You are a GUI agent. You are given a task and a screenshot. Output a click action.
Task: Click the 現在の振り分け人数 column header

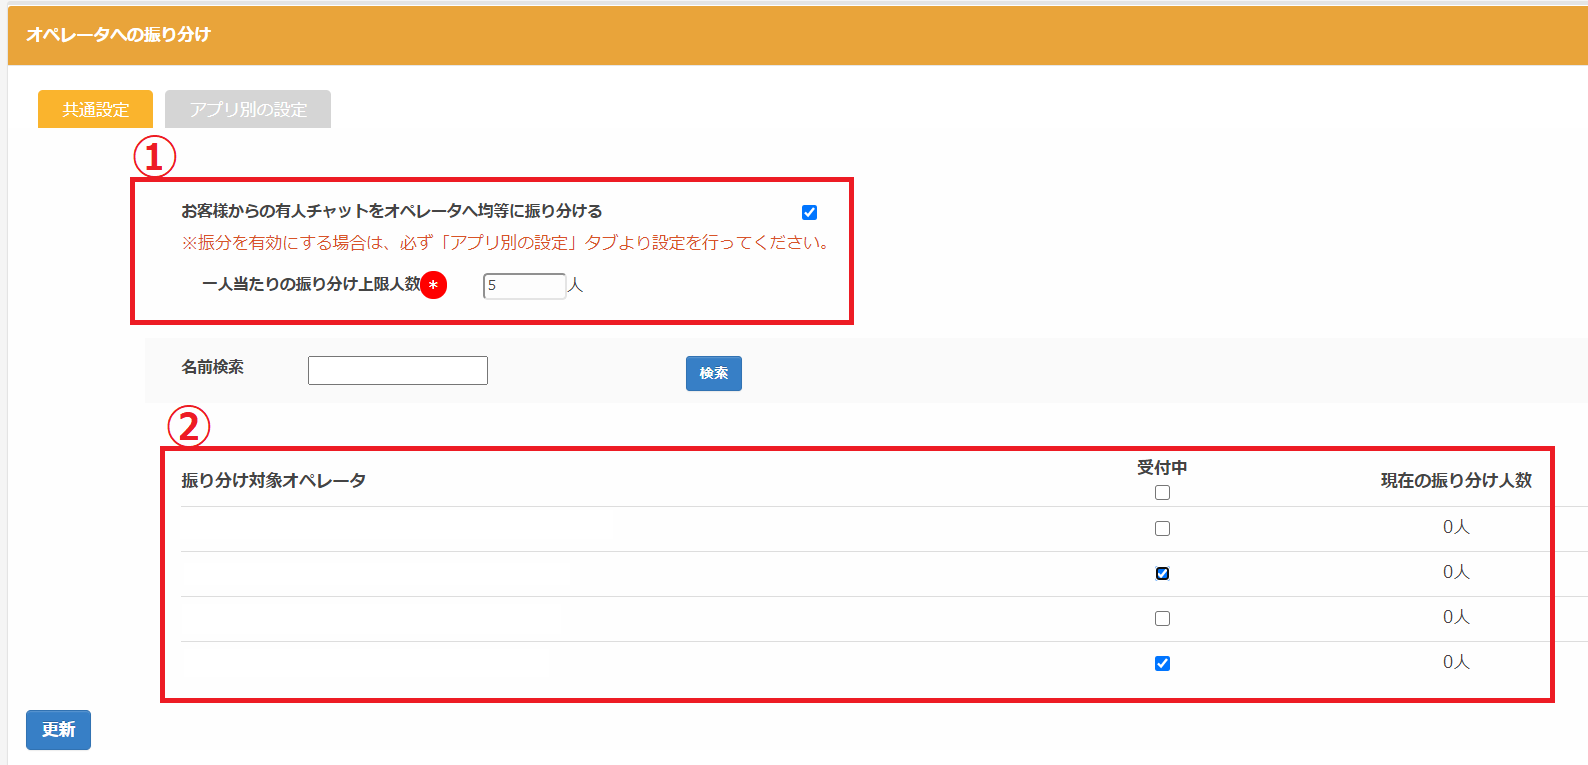click(x=1456, y=480)
